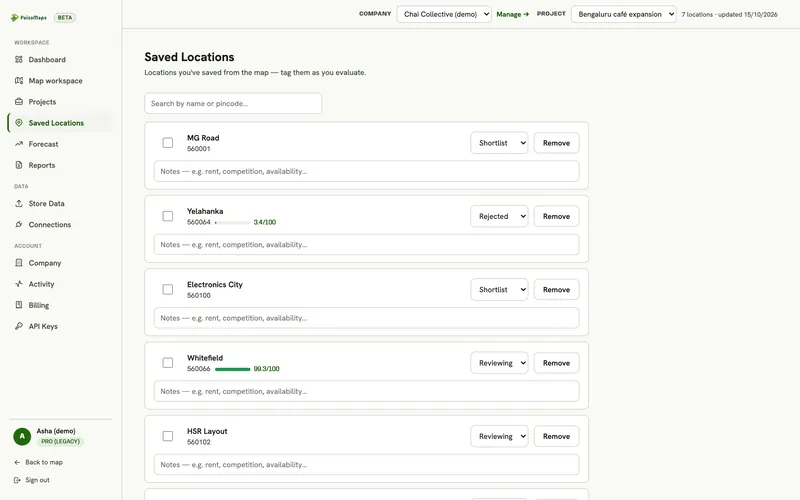Image resolution: width=800 pixels, height=500 pixels.
Task: Click the '7 locations · updated' status text
Action: pos(729,14)
